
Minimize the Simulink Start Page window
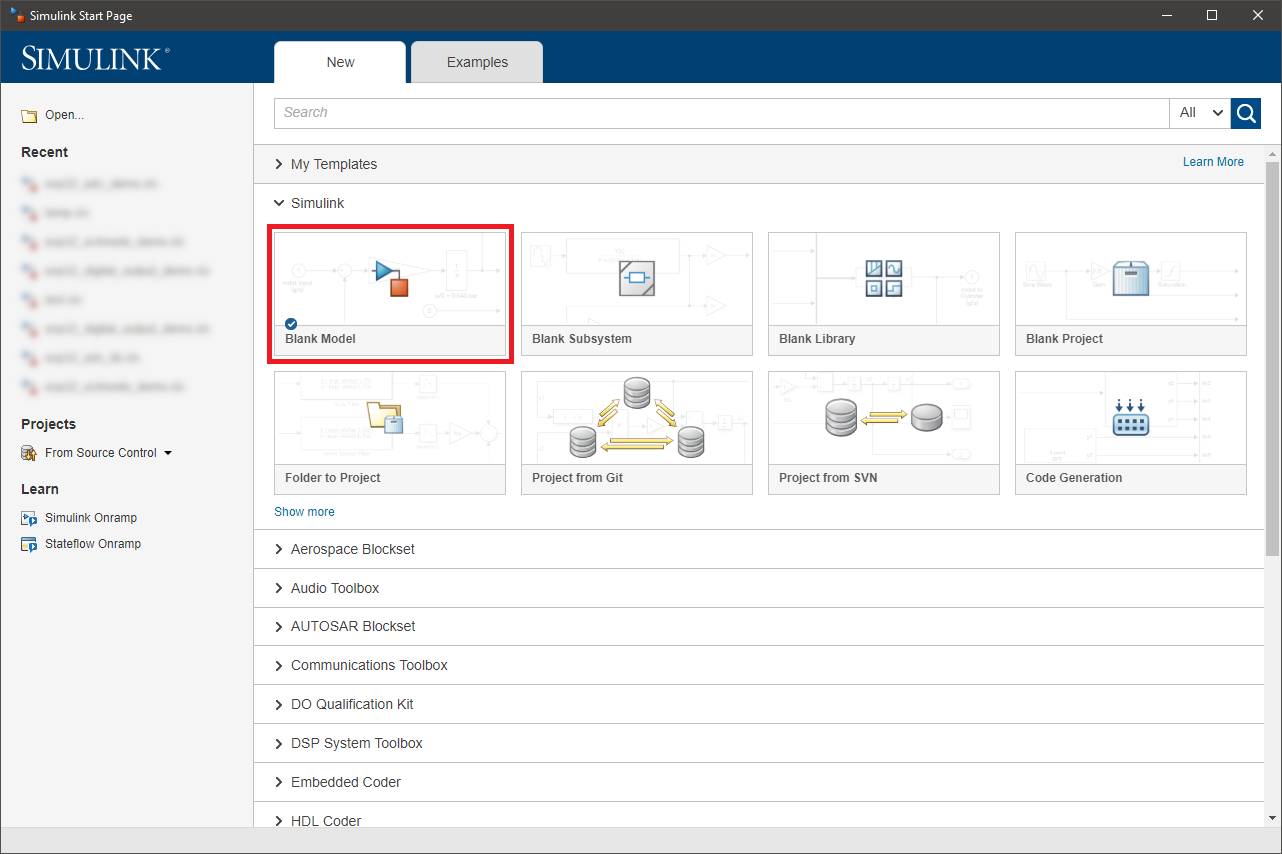point(1166,15)
